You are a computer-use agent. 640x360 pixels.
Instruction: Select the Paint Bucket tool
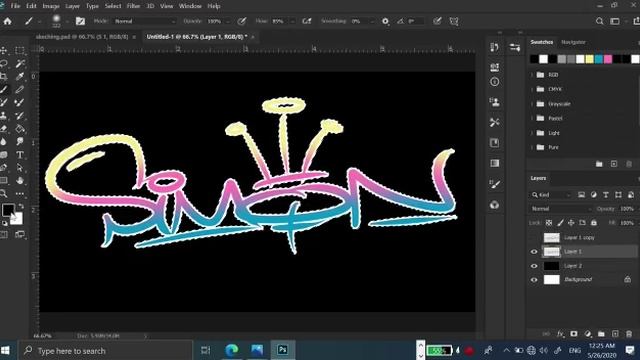pos(20,129)
